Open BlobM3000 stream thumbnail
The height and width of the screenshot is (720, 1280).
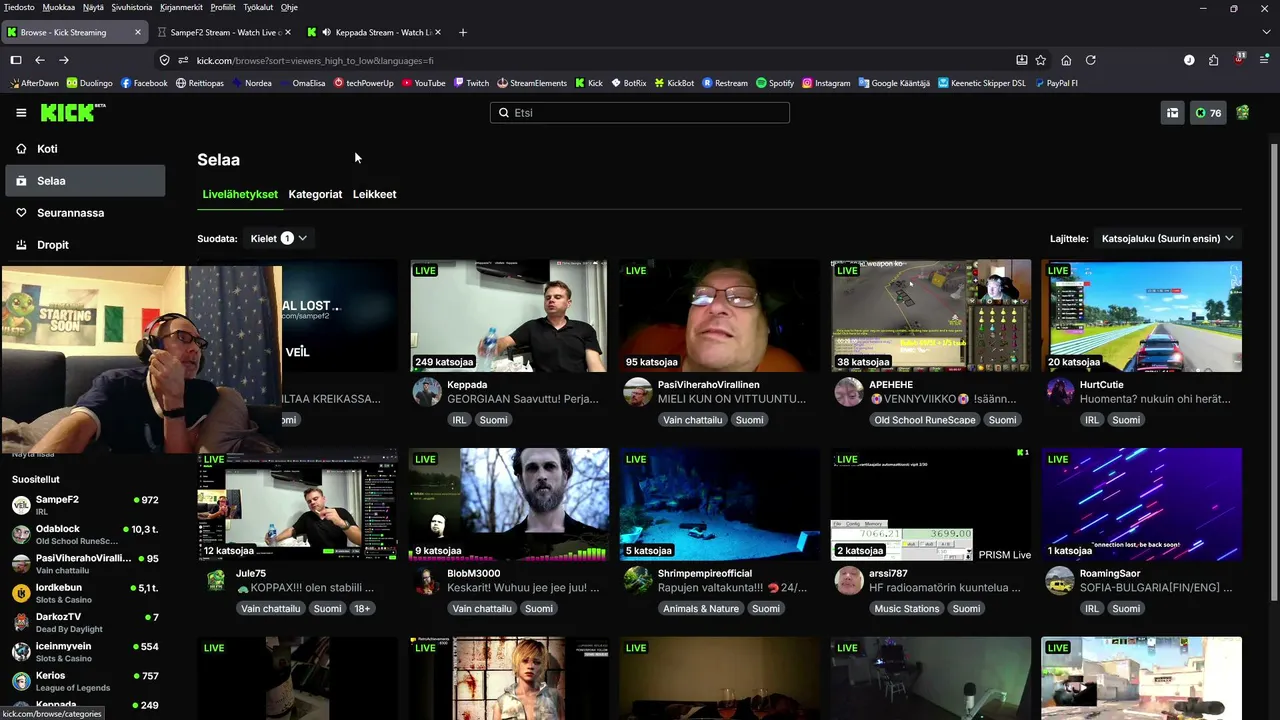click(x=509, y=504)
